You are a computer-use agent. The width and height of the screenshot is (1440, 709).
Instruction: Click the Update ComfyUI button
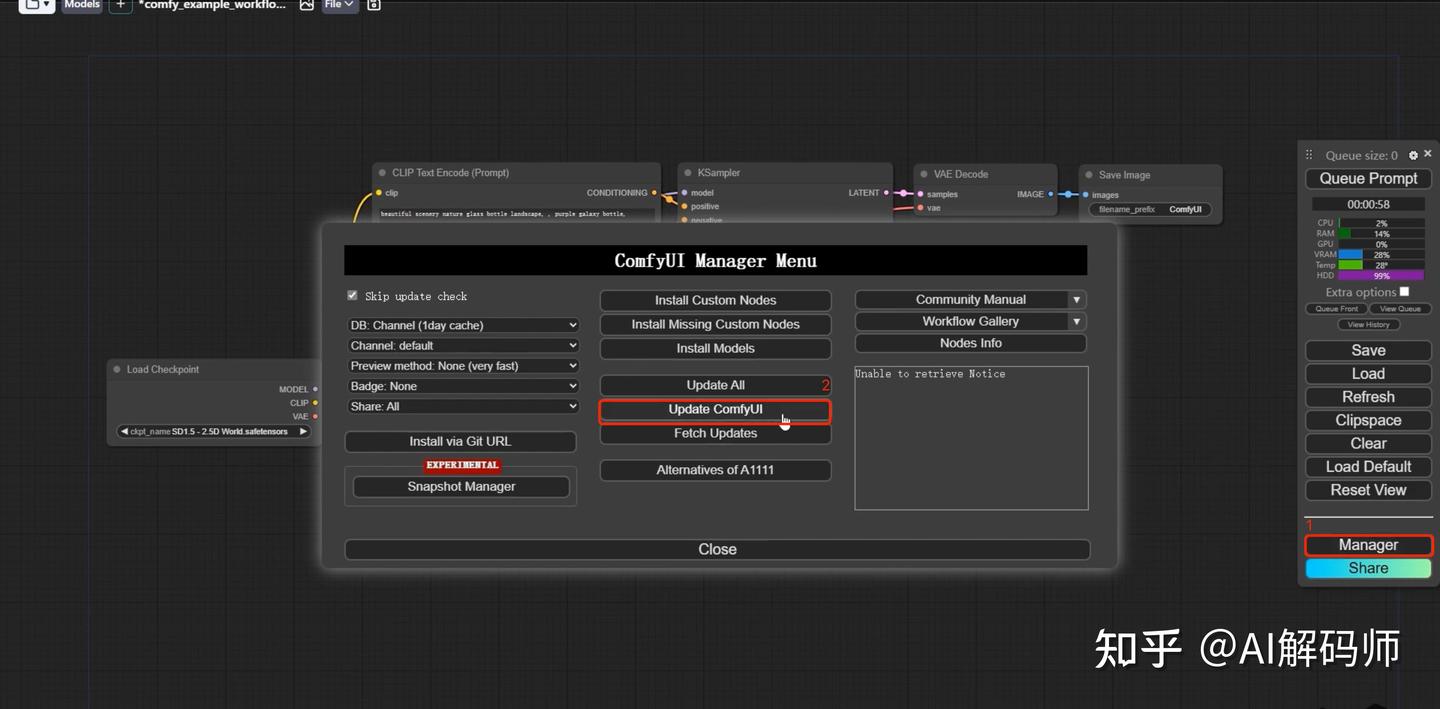tap(715, 409)
